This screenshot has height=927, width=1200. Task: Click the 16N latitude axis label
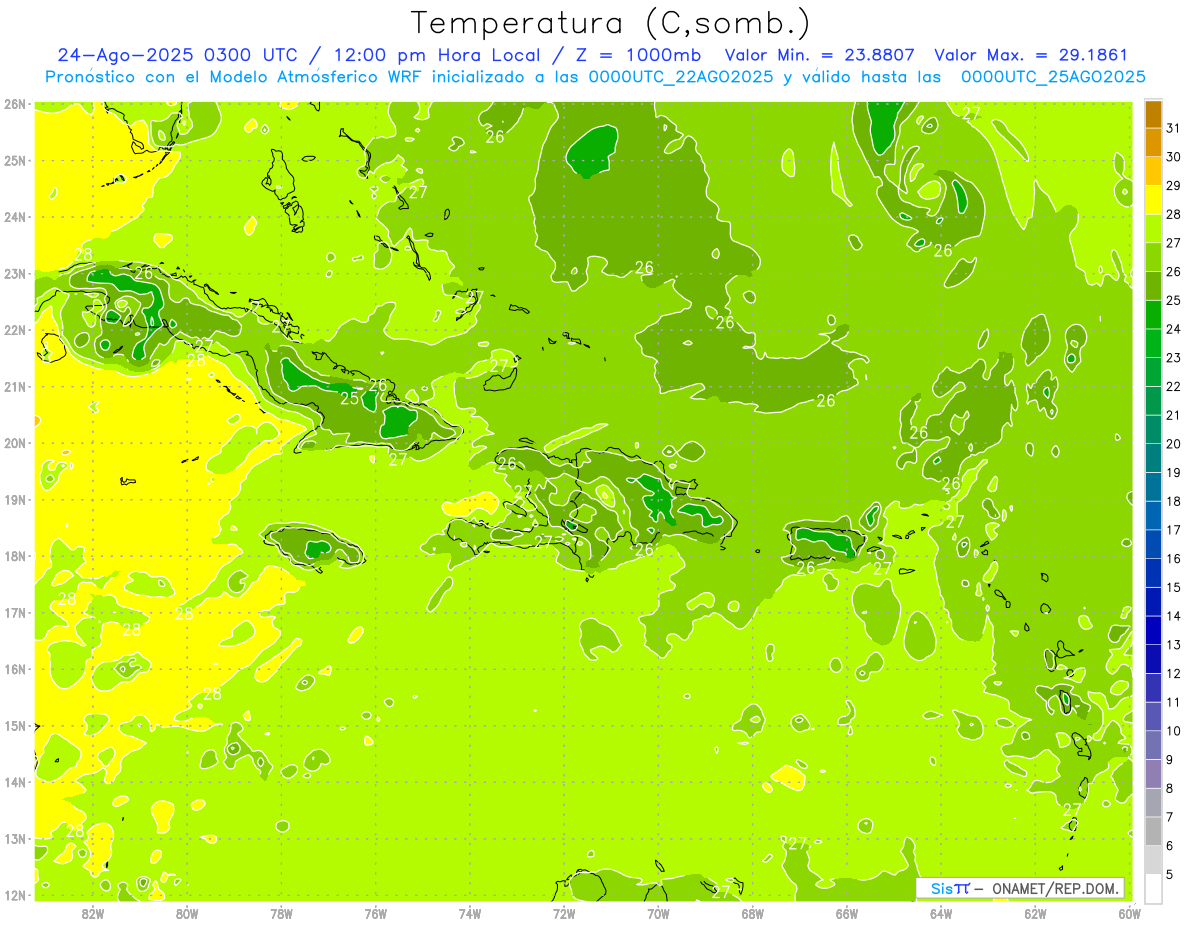coord(14,669)
